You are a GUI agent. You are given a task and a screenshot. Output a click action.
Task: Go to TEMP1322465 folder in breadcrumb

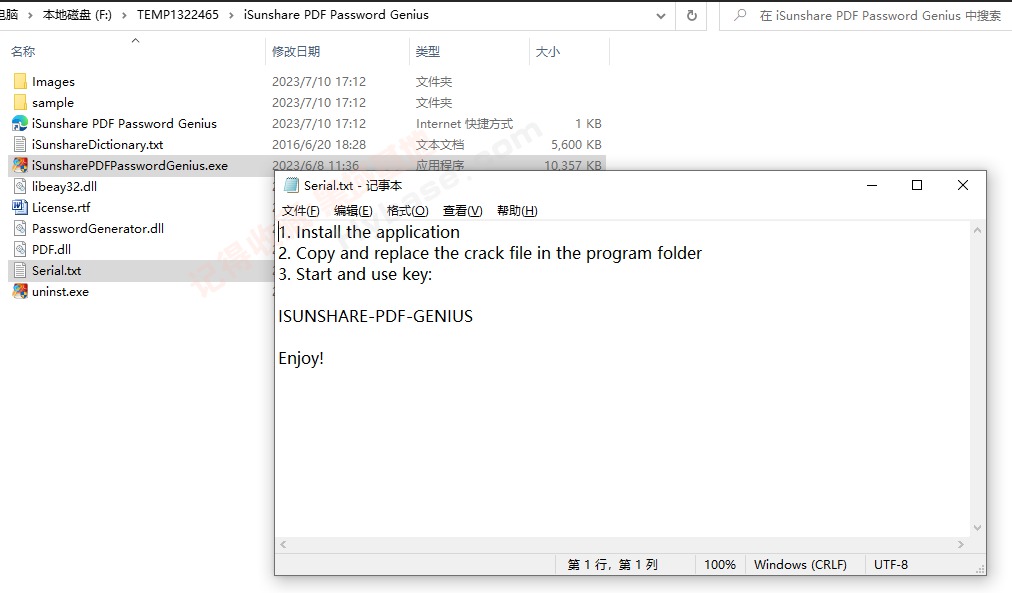click(177, 15)
